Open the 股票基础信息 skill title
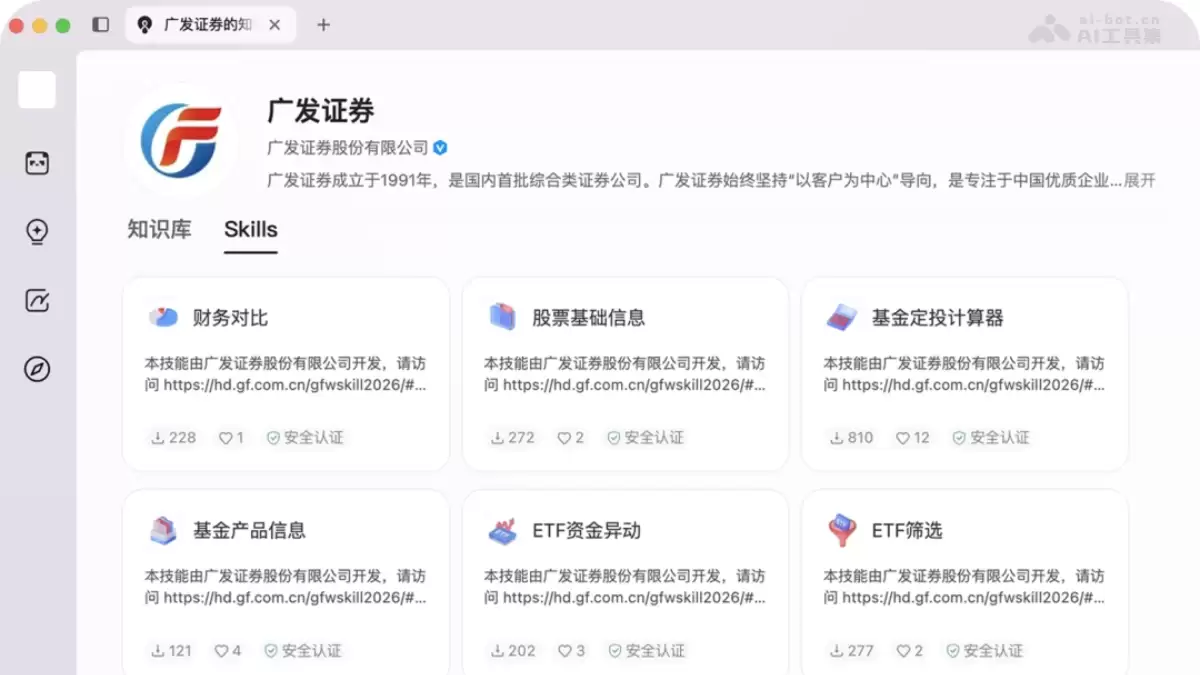 [x=589, y=318]
